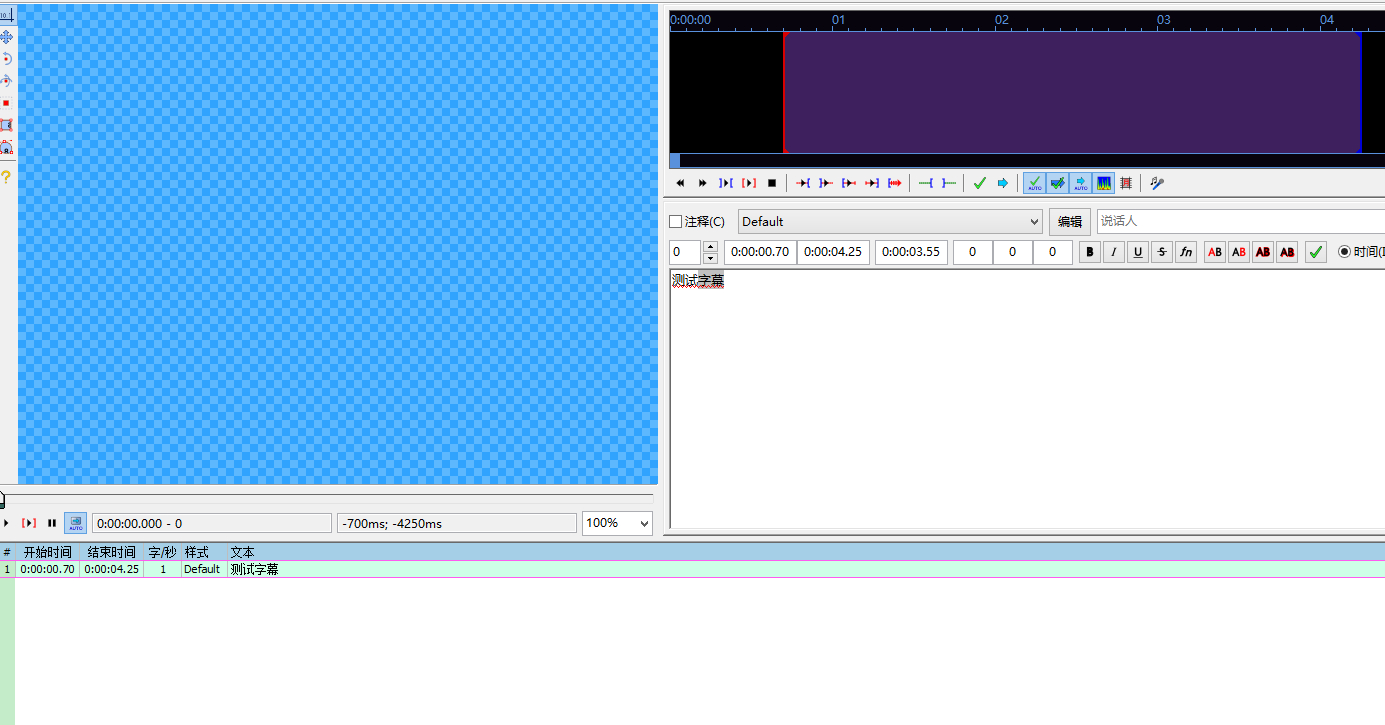Play video from the video controls
The image size is (1385, 725).
(6, 523)
